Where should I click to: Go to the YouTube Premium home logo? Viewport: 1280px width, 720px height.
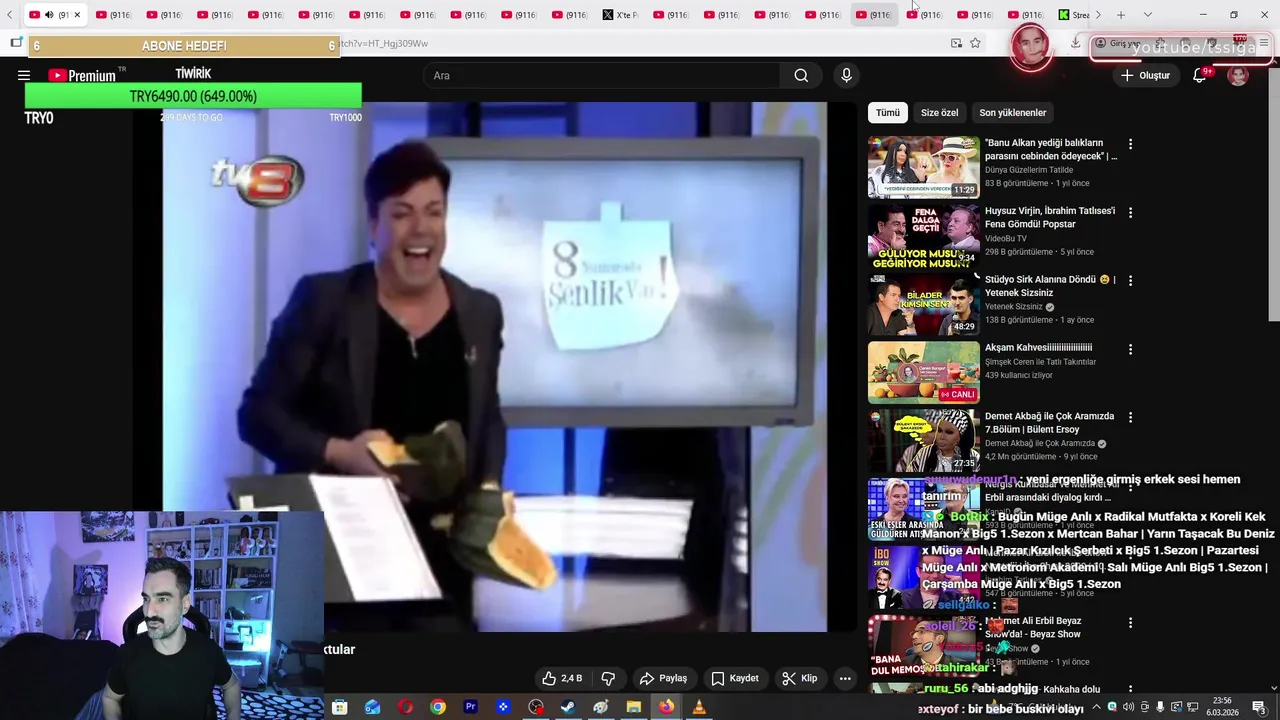82,75
